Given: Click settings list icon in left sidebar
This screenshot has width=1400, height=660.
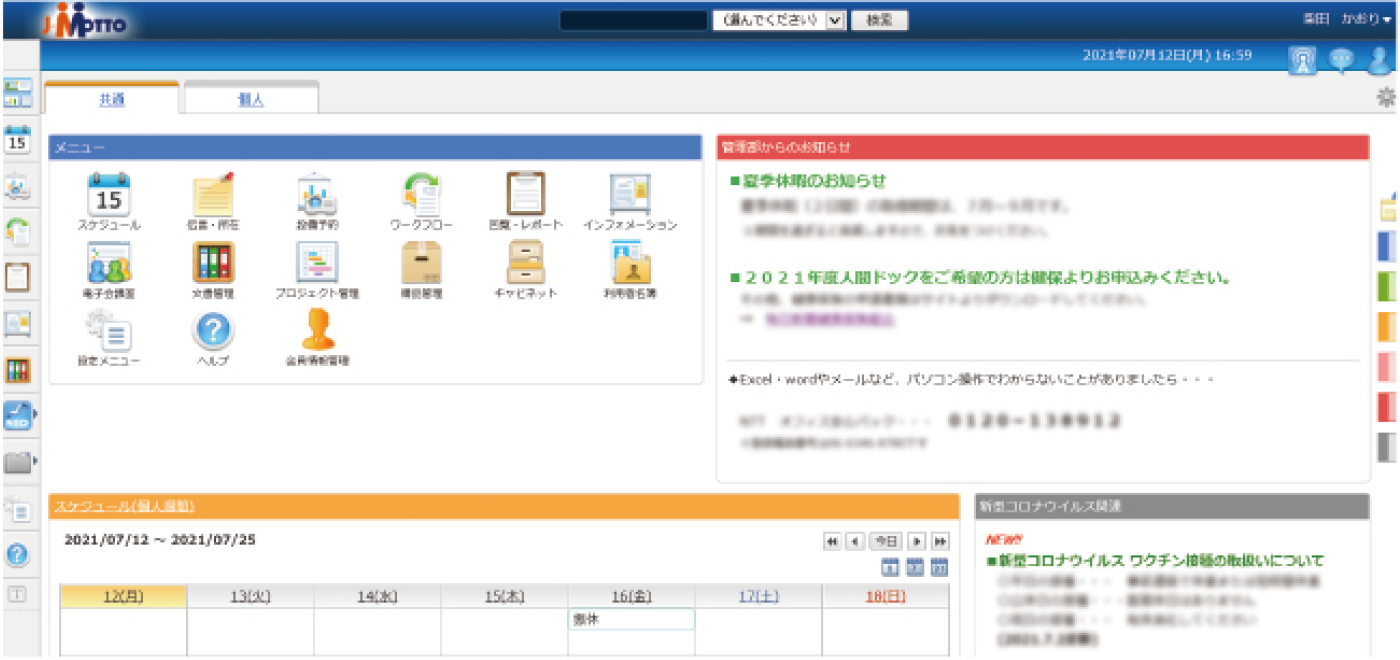Looking at the screenshot, I should [x=18, y=509].
